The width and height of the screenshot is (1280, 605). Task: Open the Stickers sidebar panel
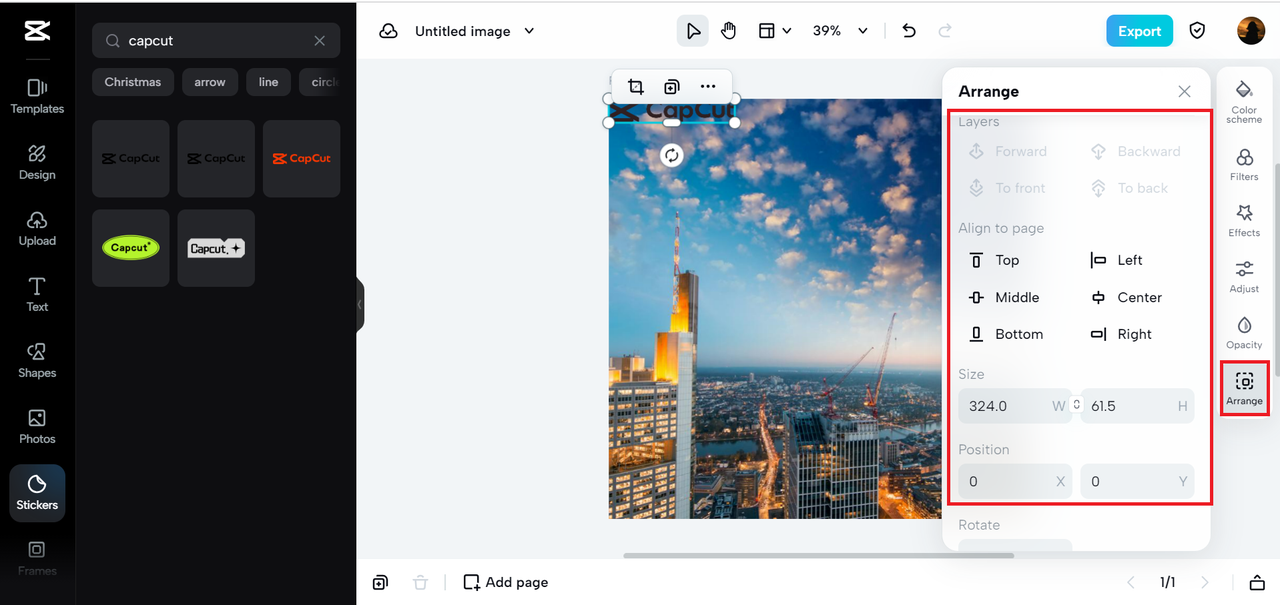coord(37,493)
